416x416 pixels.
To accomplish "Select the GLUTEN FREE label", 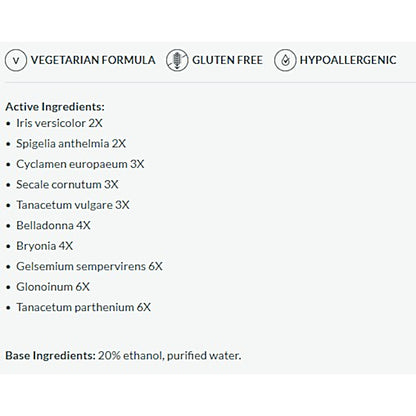I will (x=227, y=60).
